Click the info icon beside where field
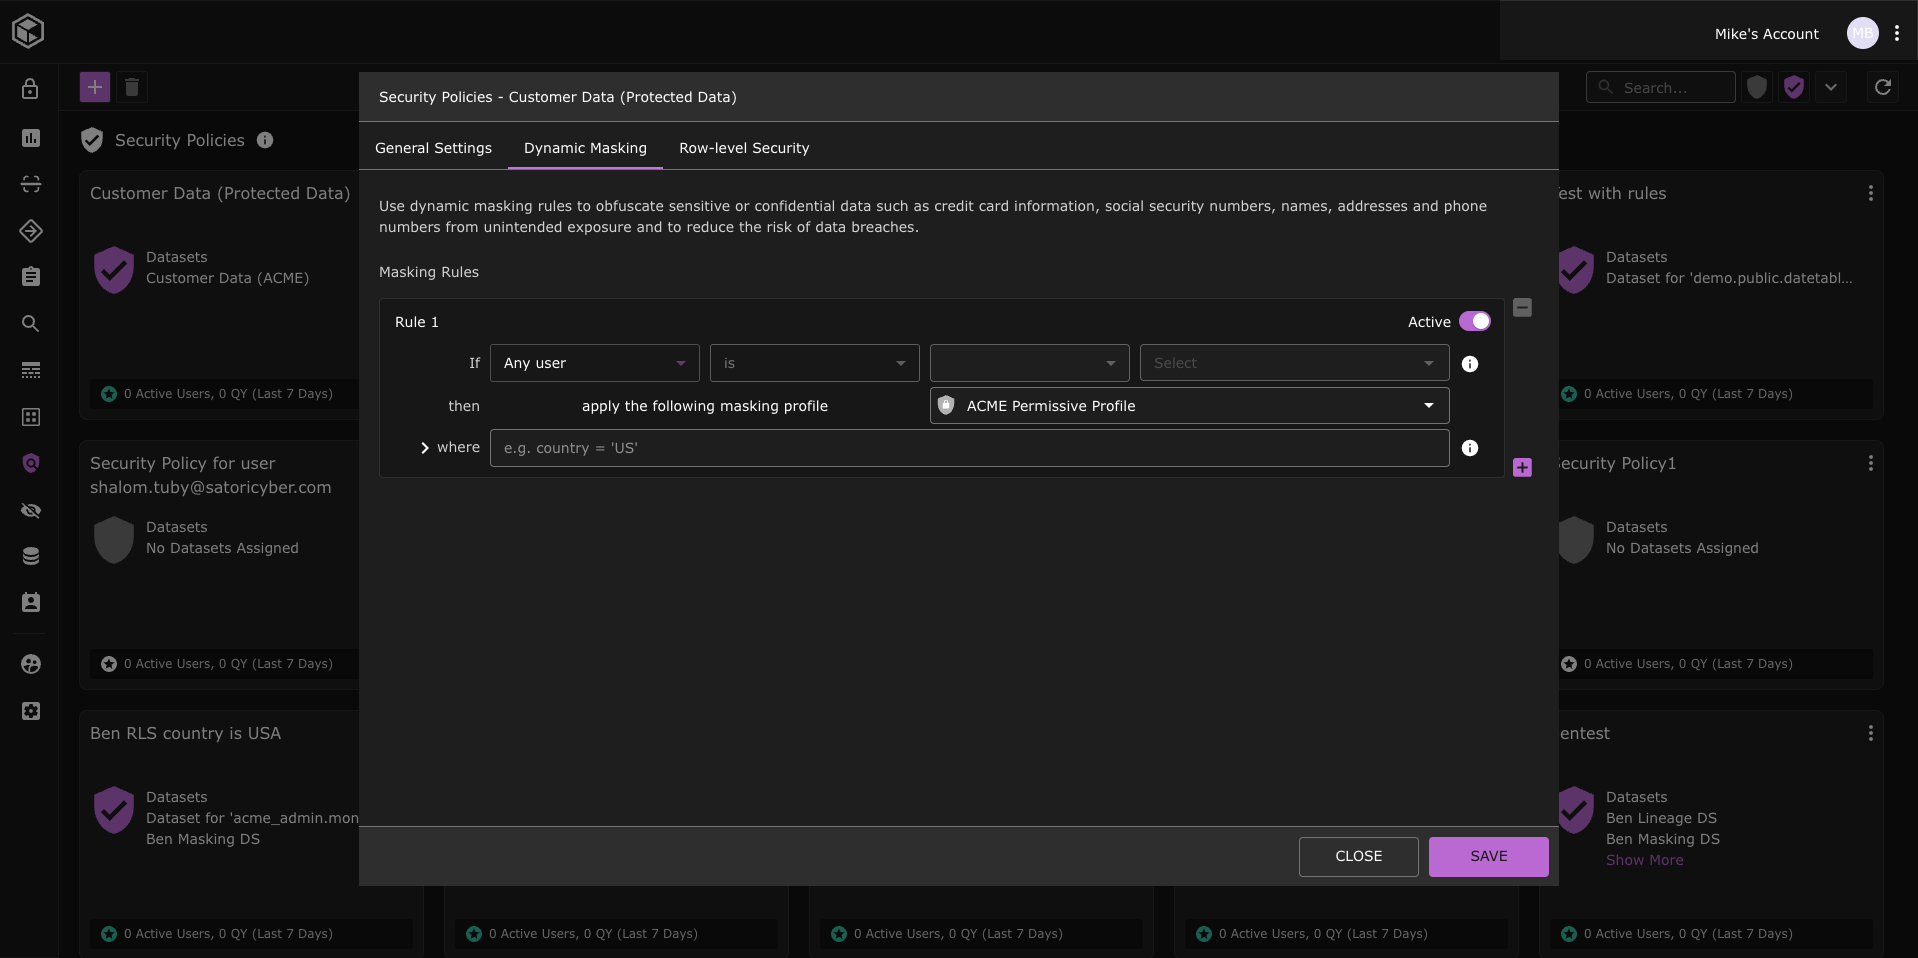This screenshot has height=958, width=1918. coord(1469,448)
